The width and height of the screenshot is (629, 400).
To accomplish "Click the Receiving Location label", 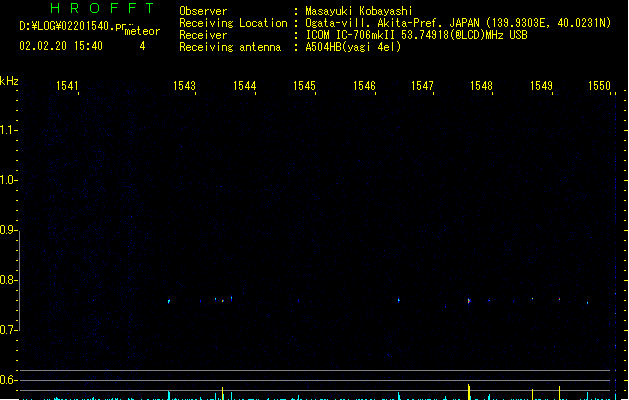I will click(233, 23).
